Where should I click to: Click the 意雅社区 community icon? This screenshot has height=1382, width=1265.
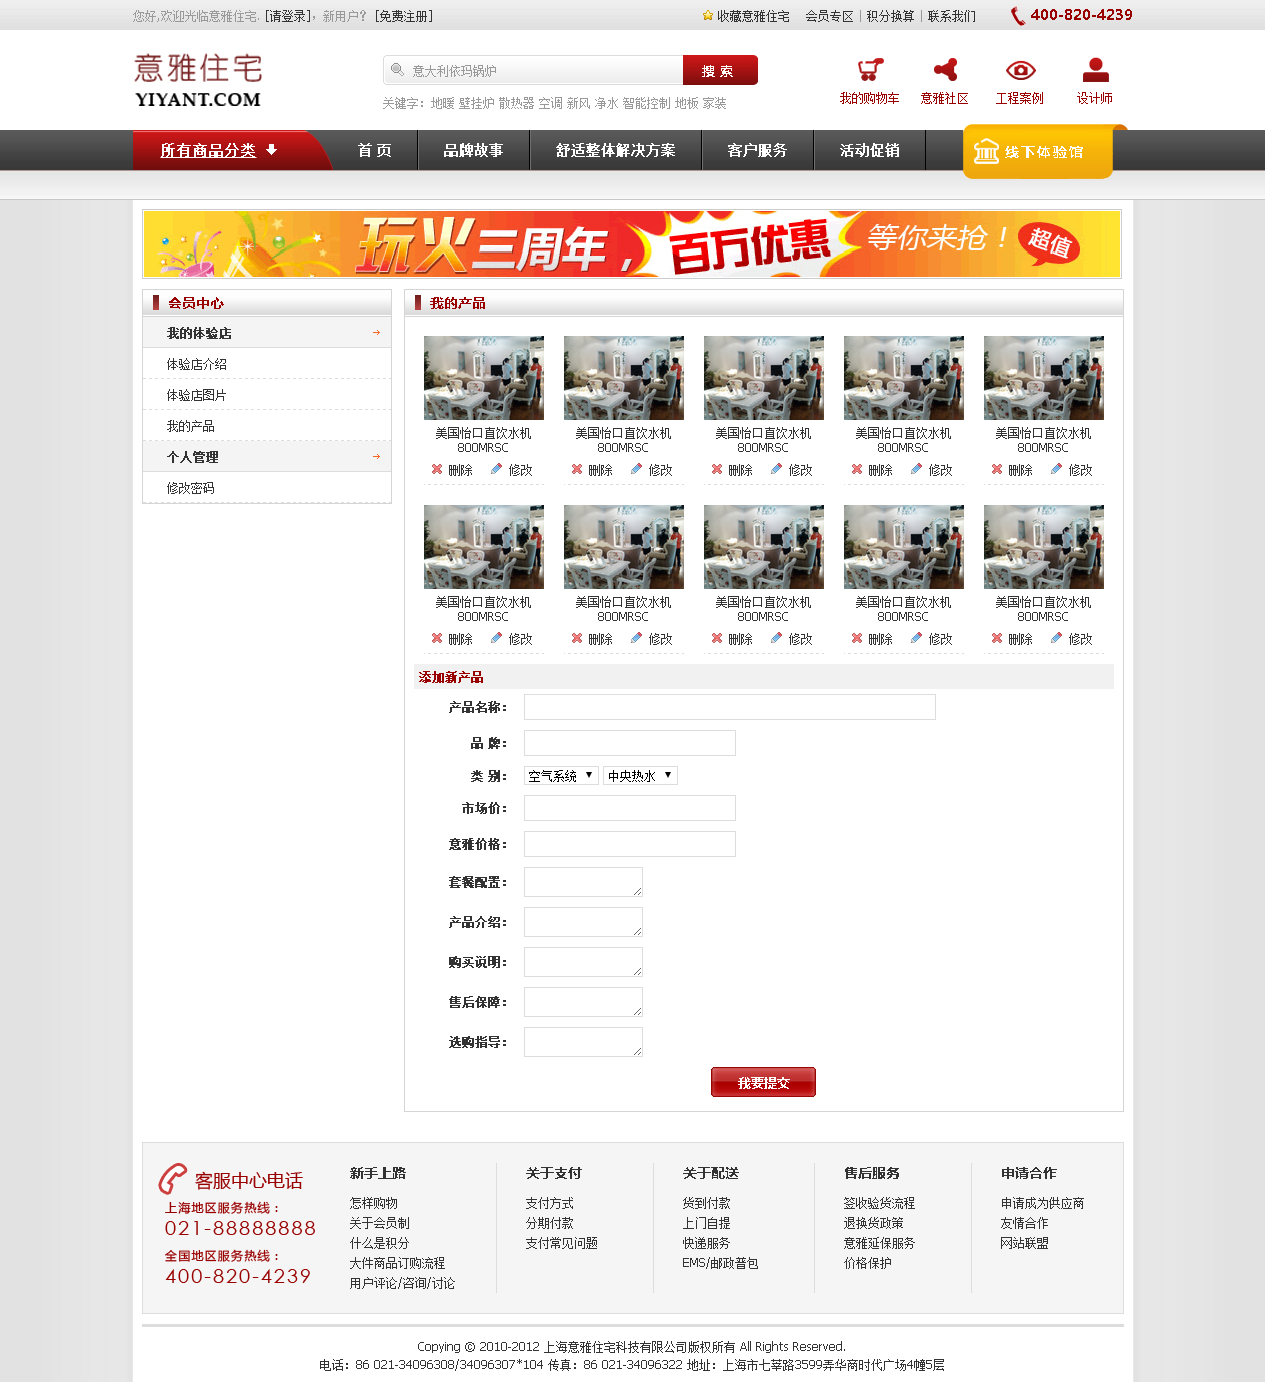(x=944, y=70)
